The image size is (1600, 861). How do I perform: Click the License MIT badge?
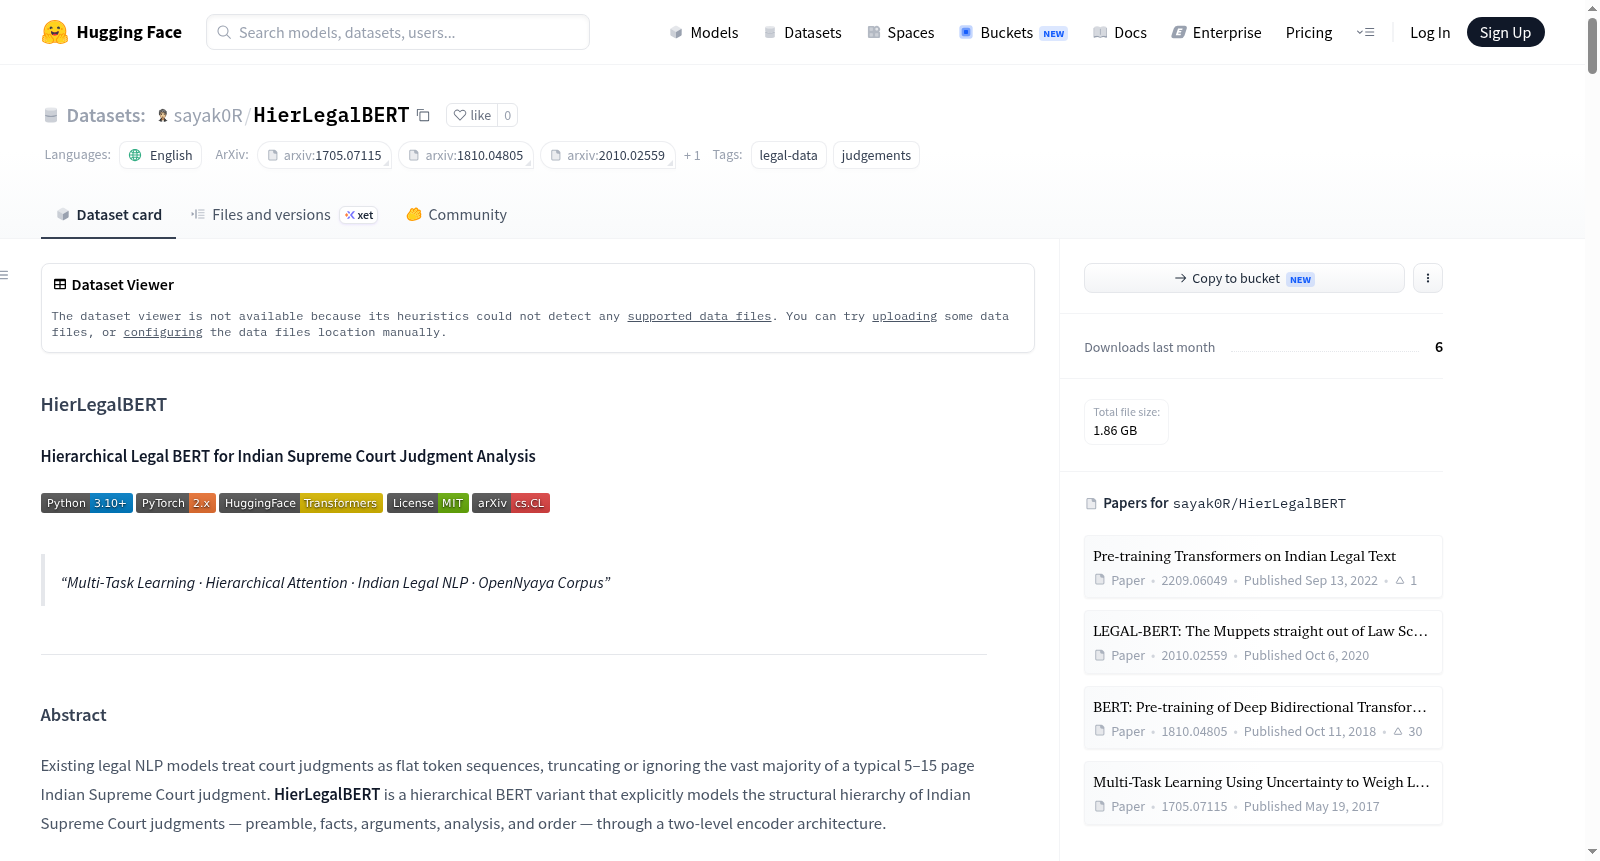pyautogui.click(x=428, y=503)
